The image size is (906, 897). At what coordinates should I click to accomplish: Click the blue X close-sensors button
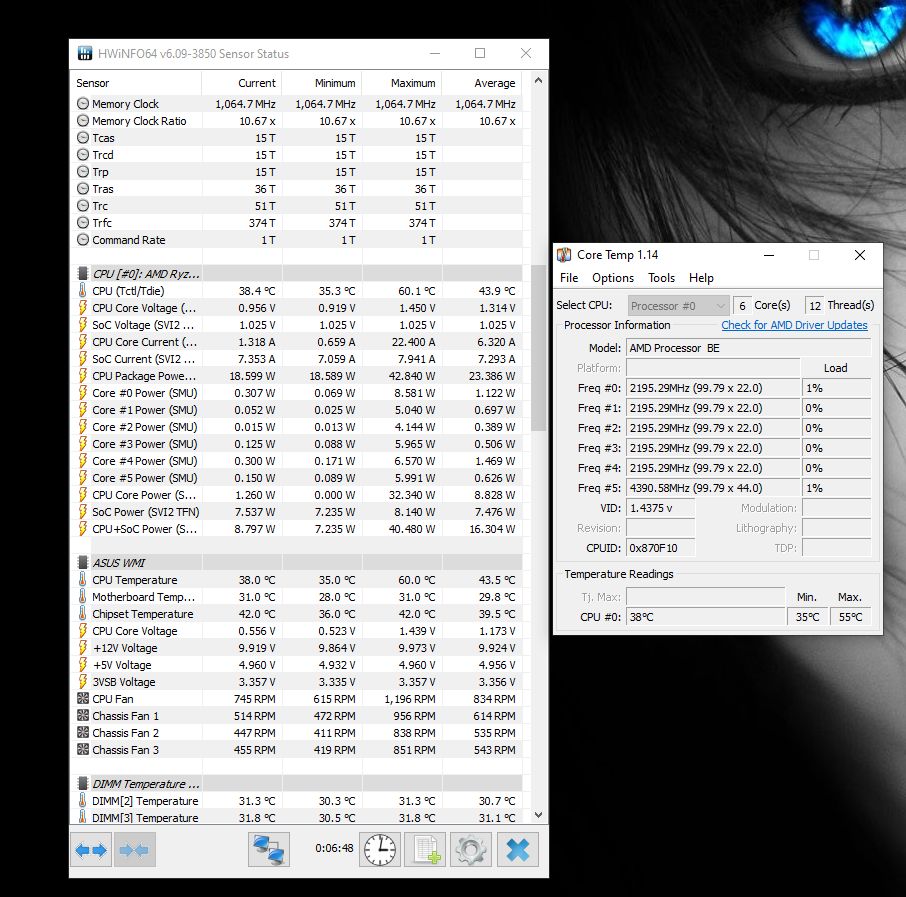coord(517,849)
